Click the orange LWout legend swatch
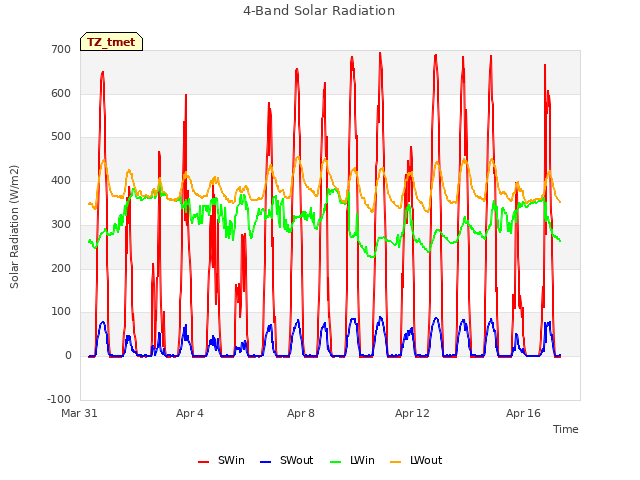This screenshot has width=640, height=480. click(x=396, y=462)
